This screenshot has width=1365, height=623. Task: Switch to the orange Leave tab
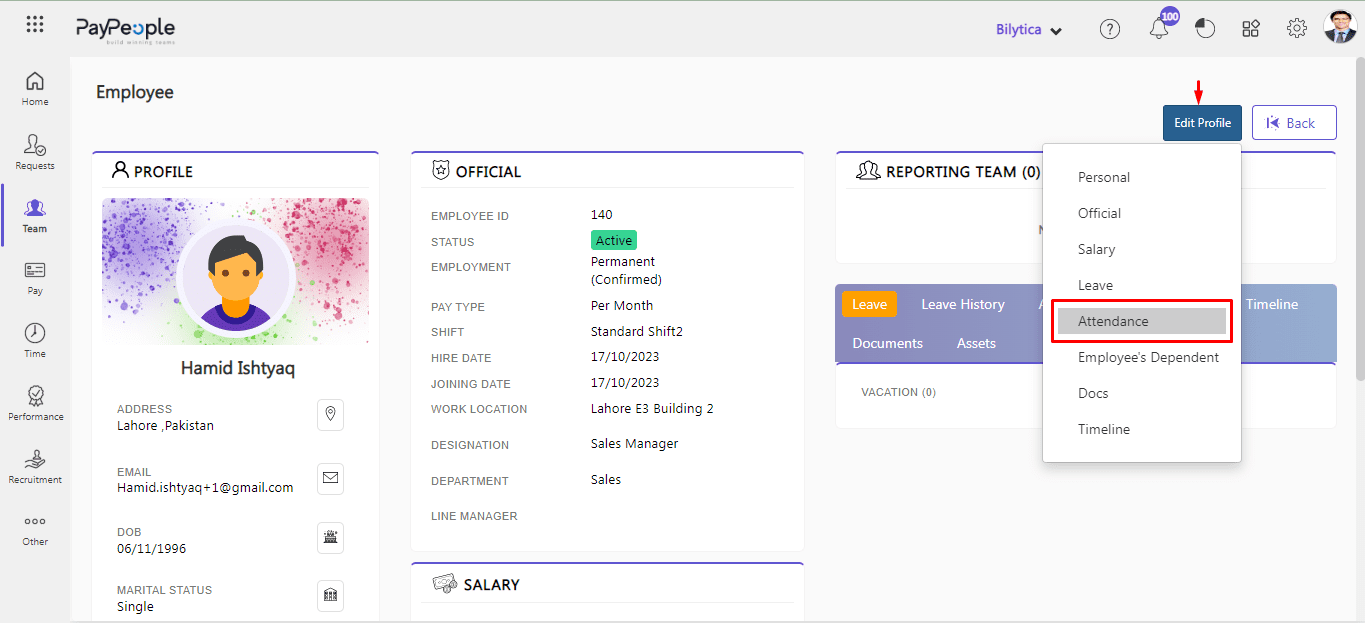[x=869, y=305]
